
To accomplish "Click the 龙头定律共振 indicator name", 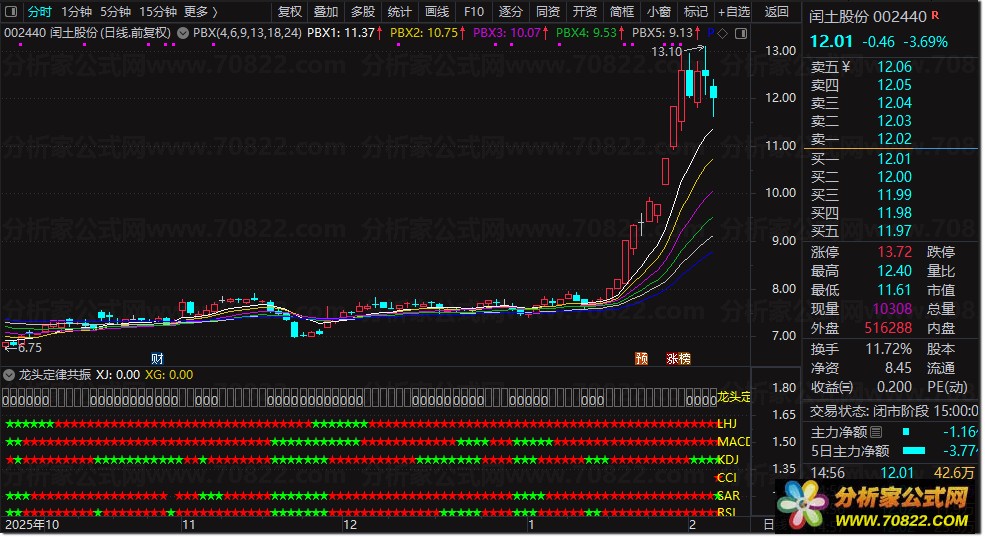I will pyautogui.click(x=55, y=375).
